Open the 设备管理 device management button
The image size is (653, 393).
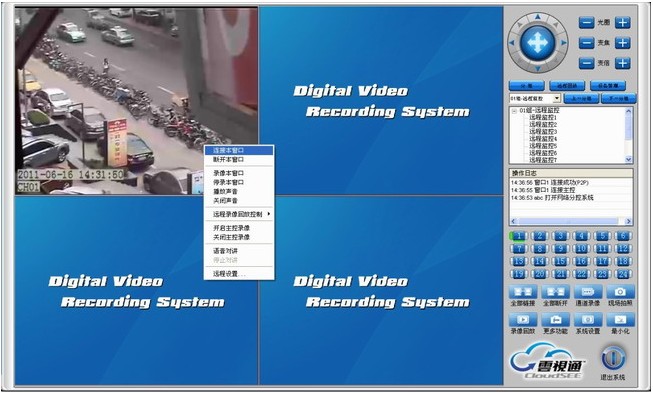coord(608,86)
